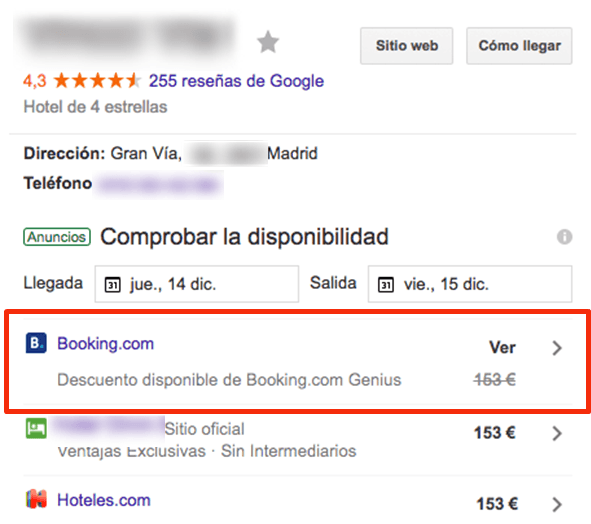Screen dimensions: 591x524
Task: Click the Booking.com logo icon
Action: pyautogui.click(x=36, y=343)
